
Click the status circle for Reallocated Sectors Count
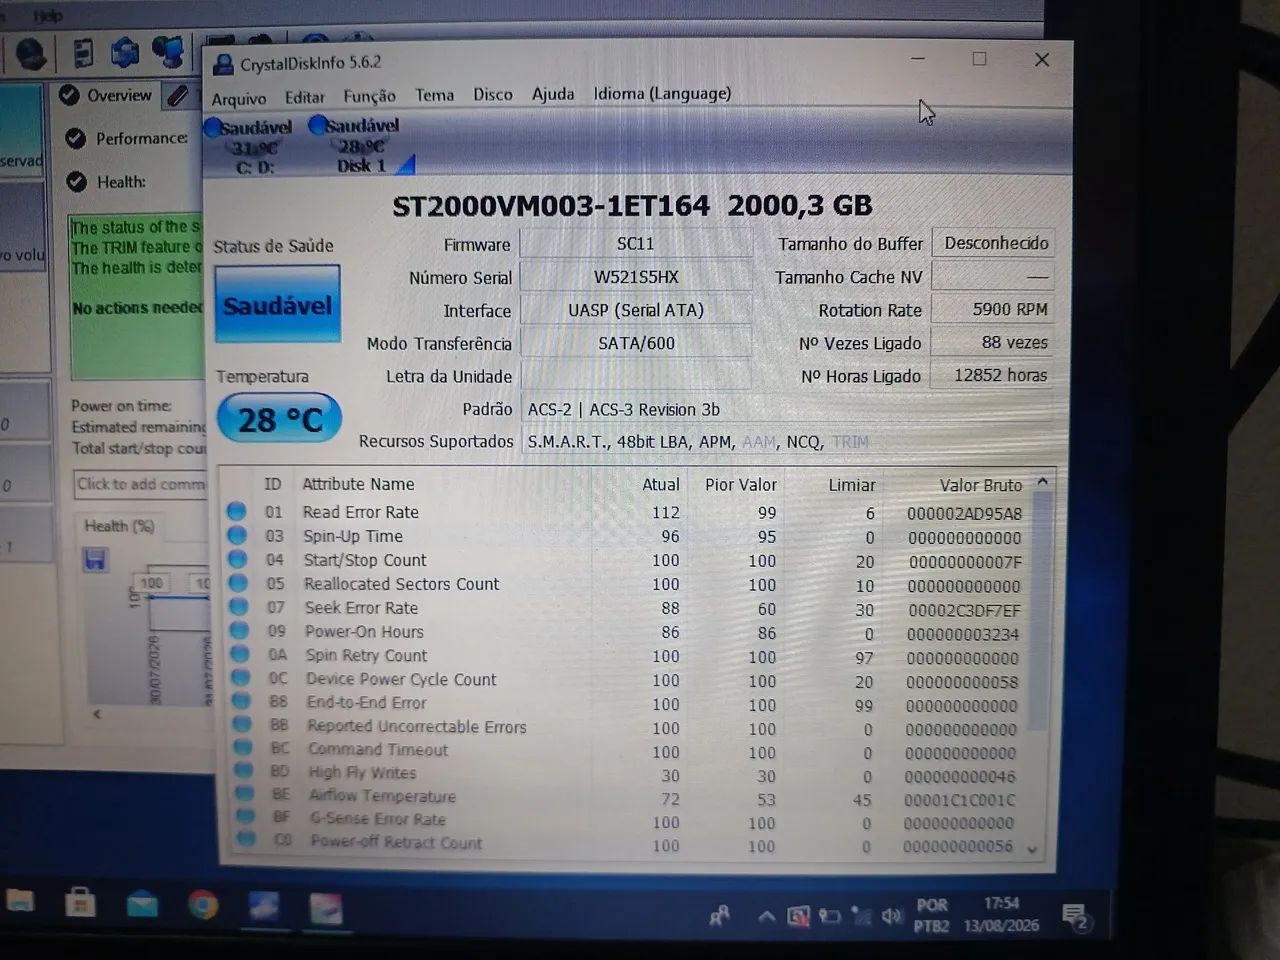click(238, 583)
